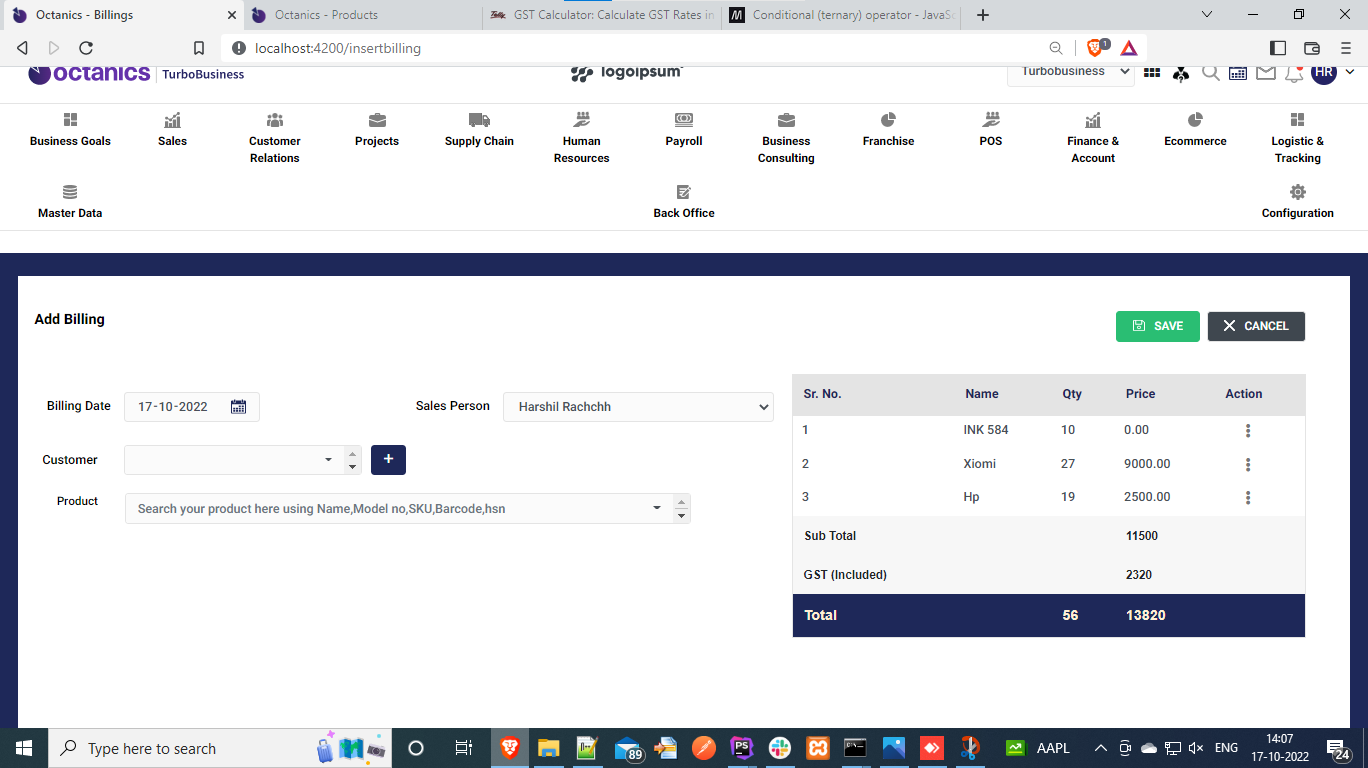Viewport: 1368px width, 768px height.
Task: Open the Supply Chain module icon
Action: point(479,121)
